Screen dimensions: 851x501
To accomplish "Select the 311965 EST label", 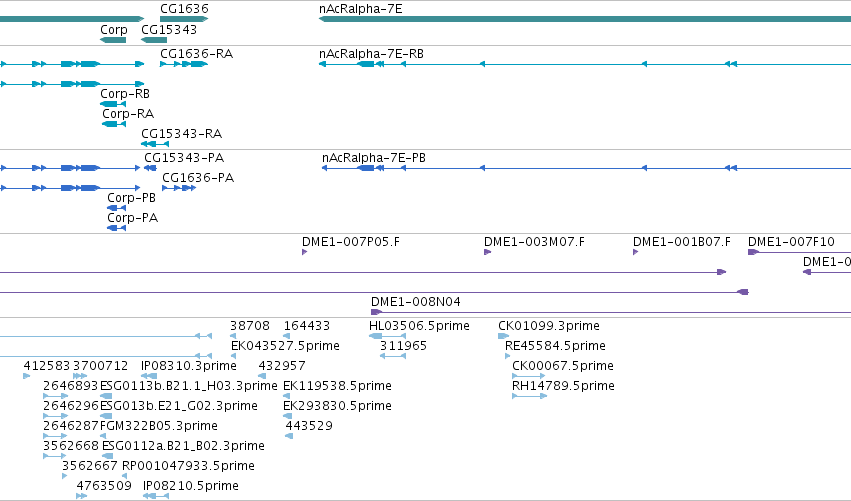I will [x=403, y=346].
